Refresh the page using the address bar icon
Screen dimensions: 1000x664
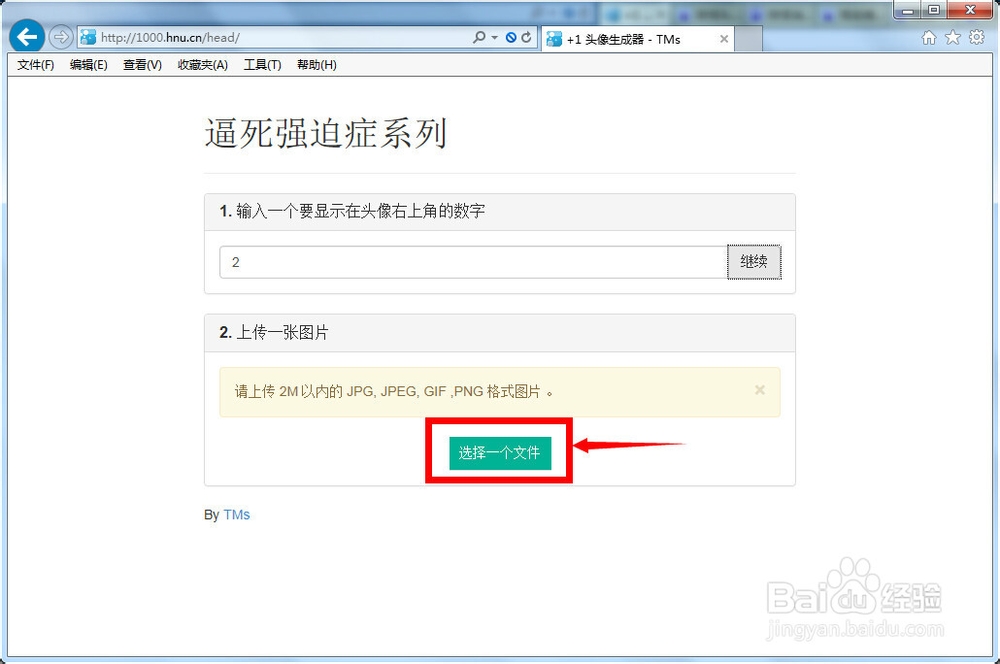coord(527,37)
